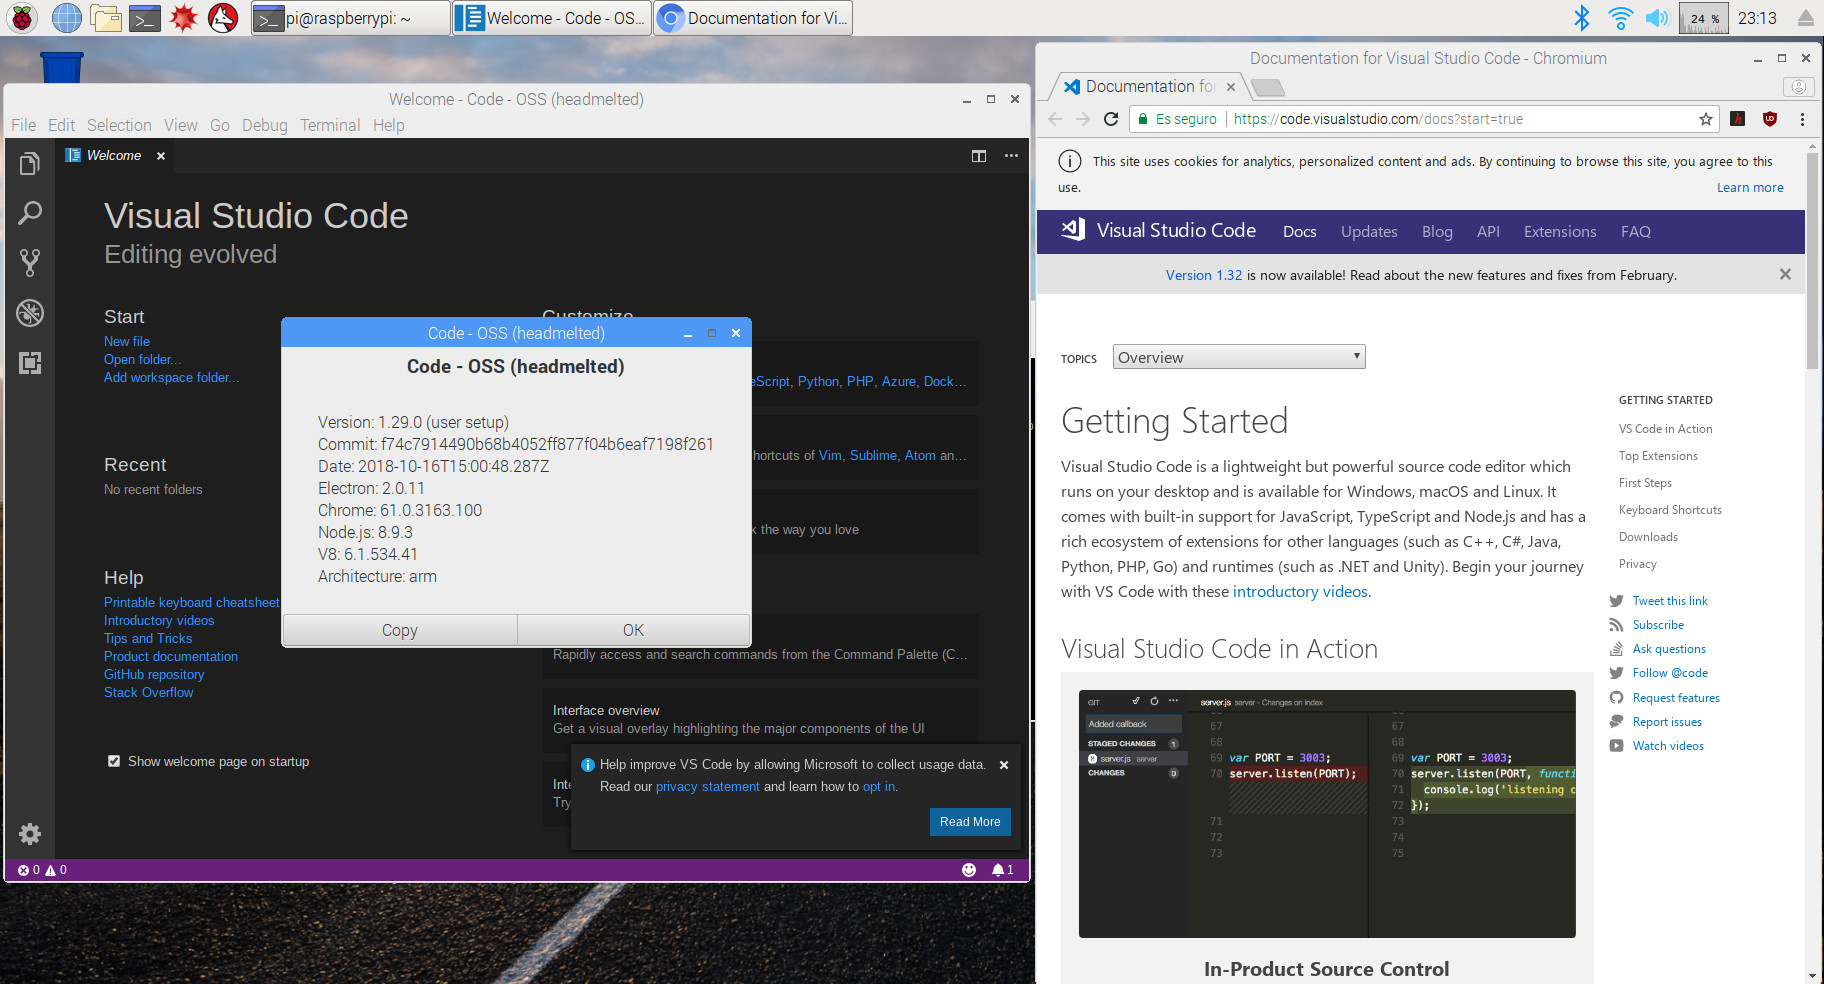Open the Raspberry Pi main menu
Viewport: 1824px width, 984px height.
22,18
